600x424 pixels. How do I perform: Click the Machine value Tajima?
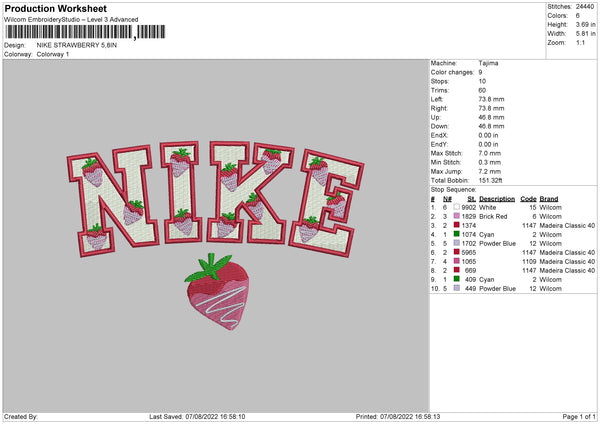(x=488, y=63)
